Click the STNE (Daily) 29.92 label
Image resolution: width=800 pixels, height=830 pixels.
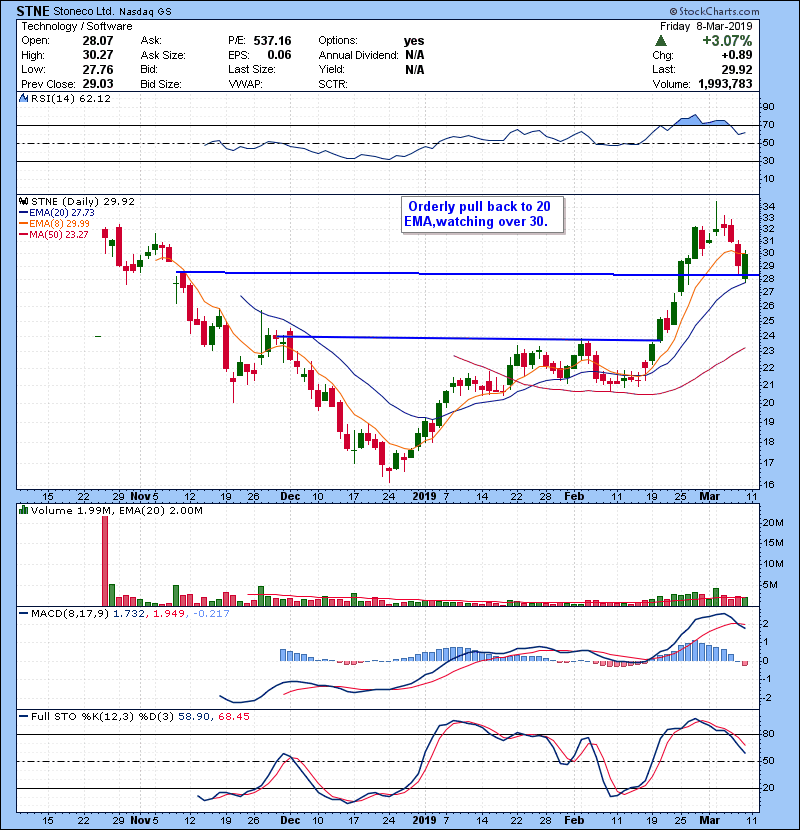(x=83, y=201)
